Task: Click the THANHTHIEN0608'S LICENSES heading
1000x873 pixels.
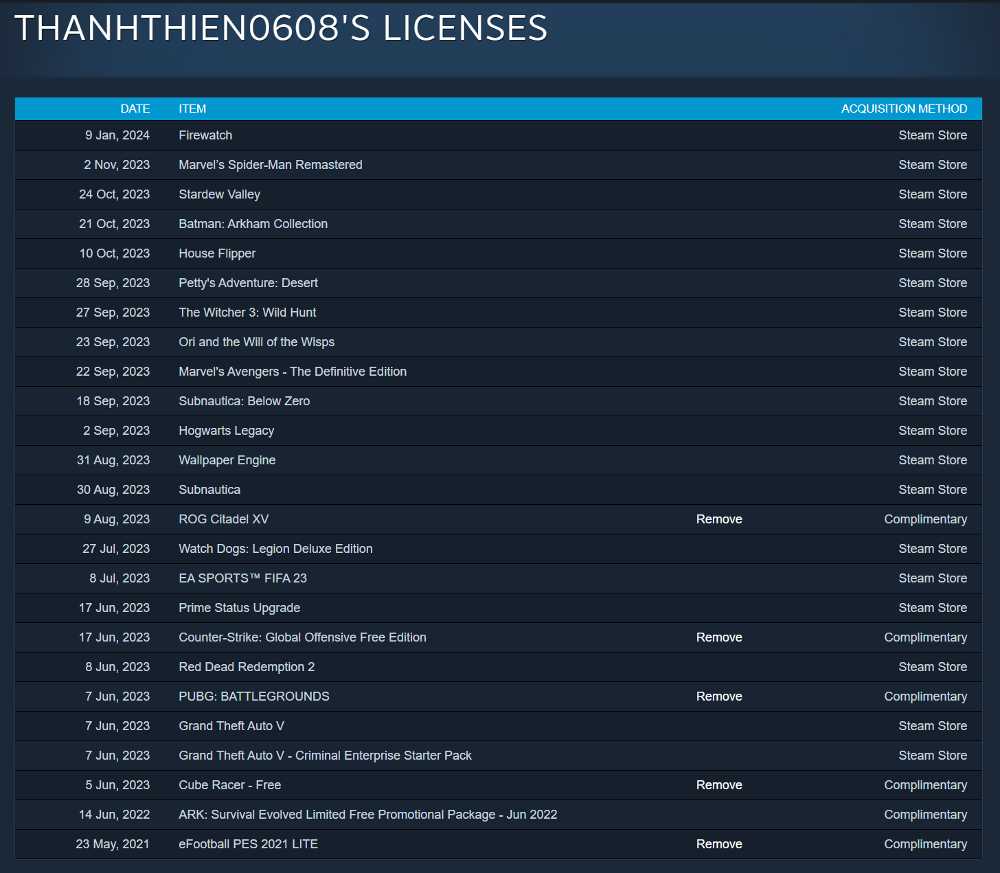Action: [x=281, y=28]
